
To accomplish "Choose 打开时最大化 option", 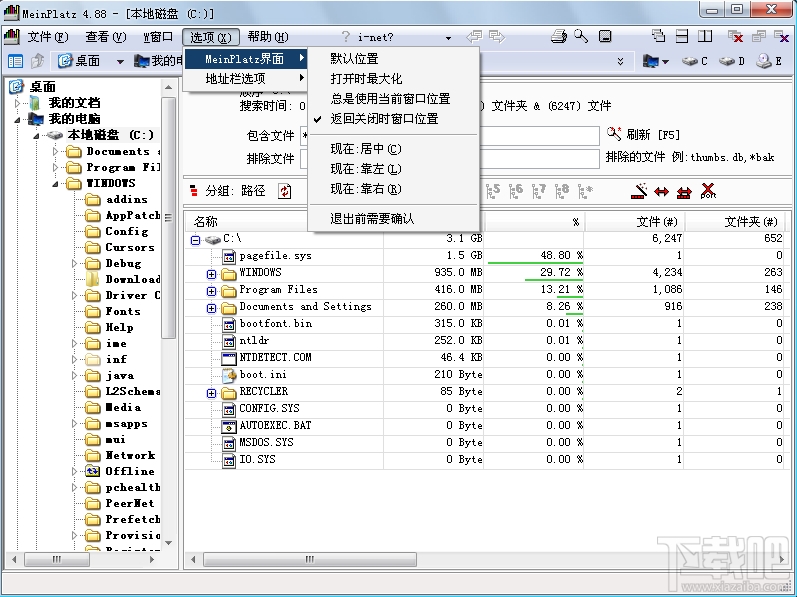I will tap(393, 79).
